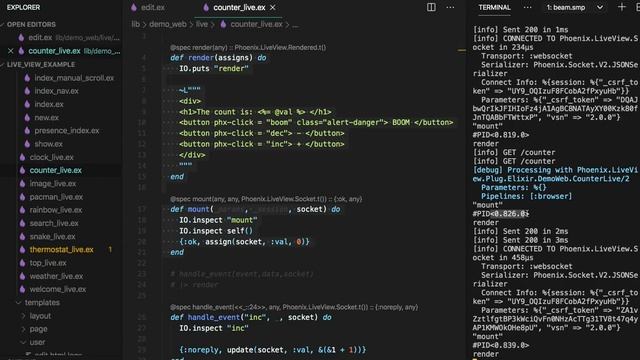Open new.ex file
The width and height of the screenshot is (640, 360).
pos(46,118)
